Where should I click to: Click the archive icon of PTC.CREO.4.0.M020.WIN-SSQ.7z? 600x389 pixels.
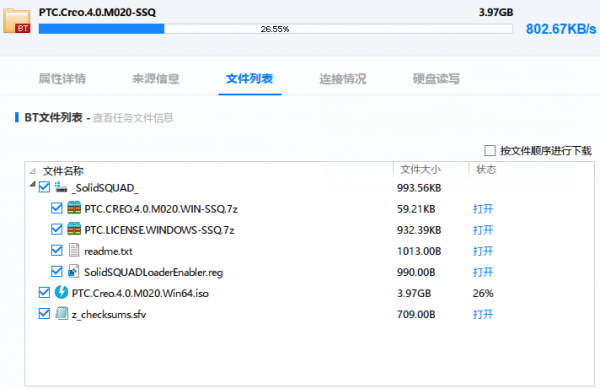tap(74, 208)
